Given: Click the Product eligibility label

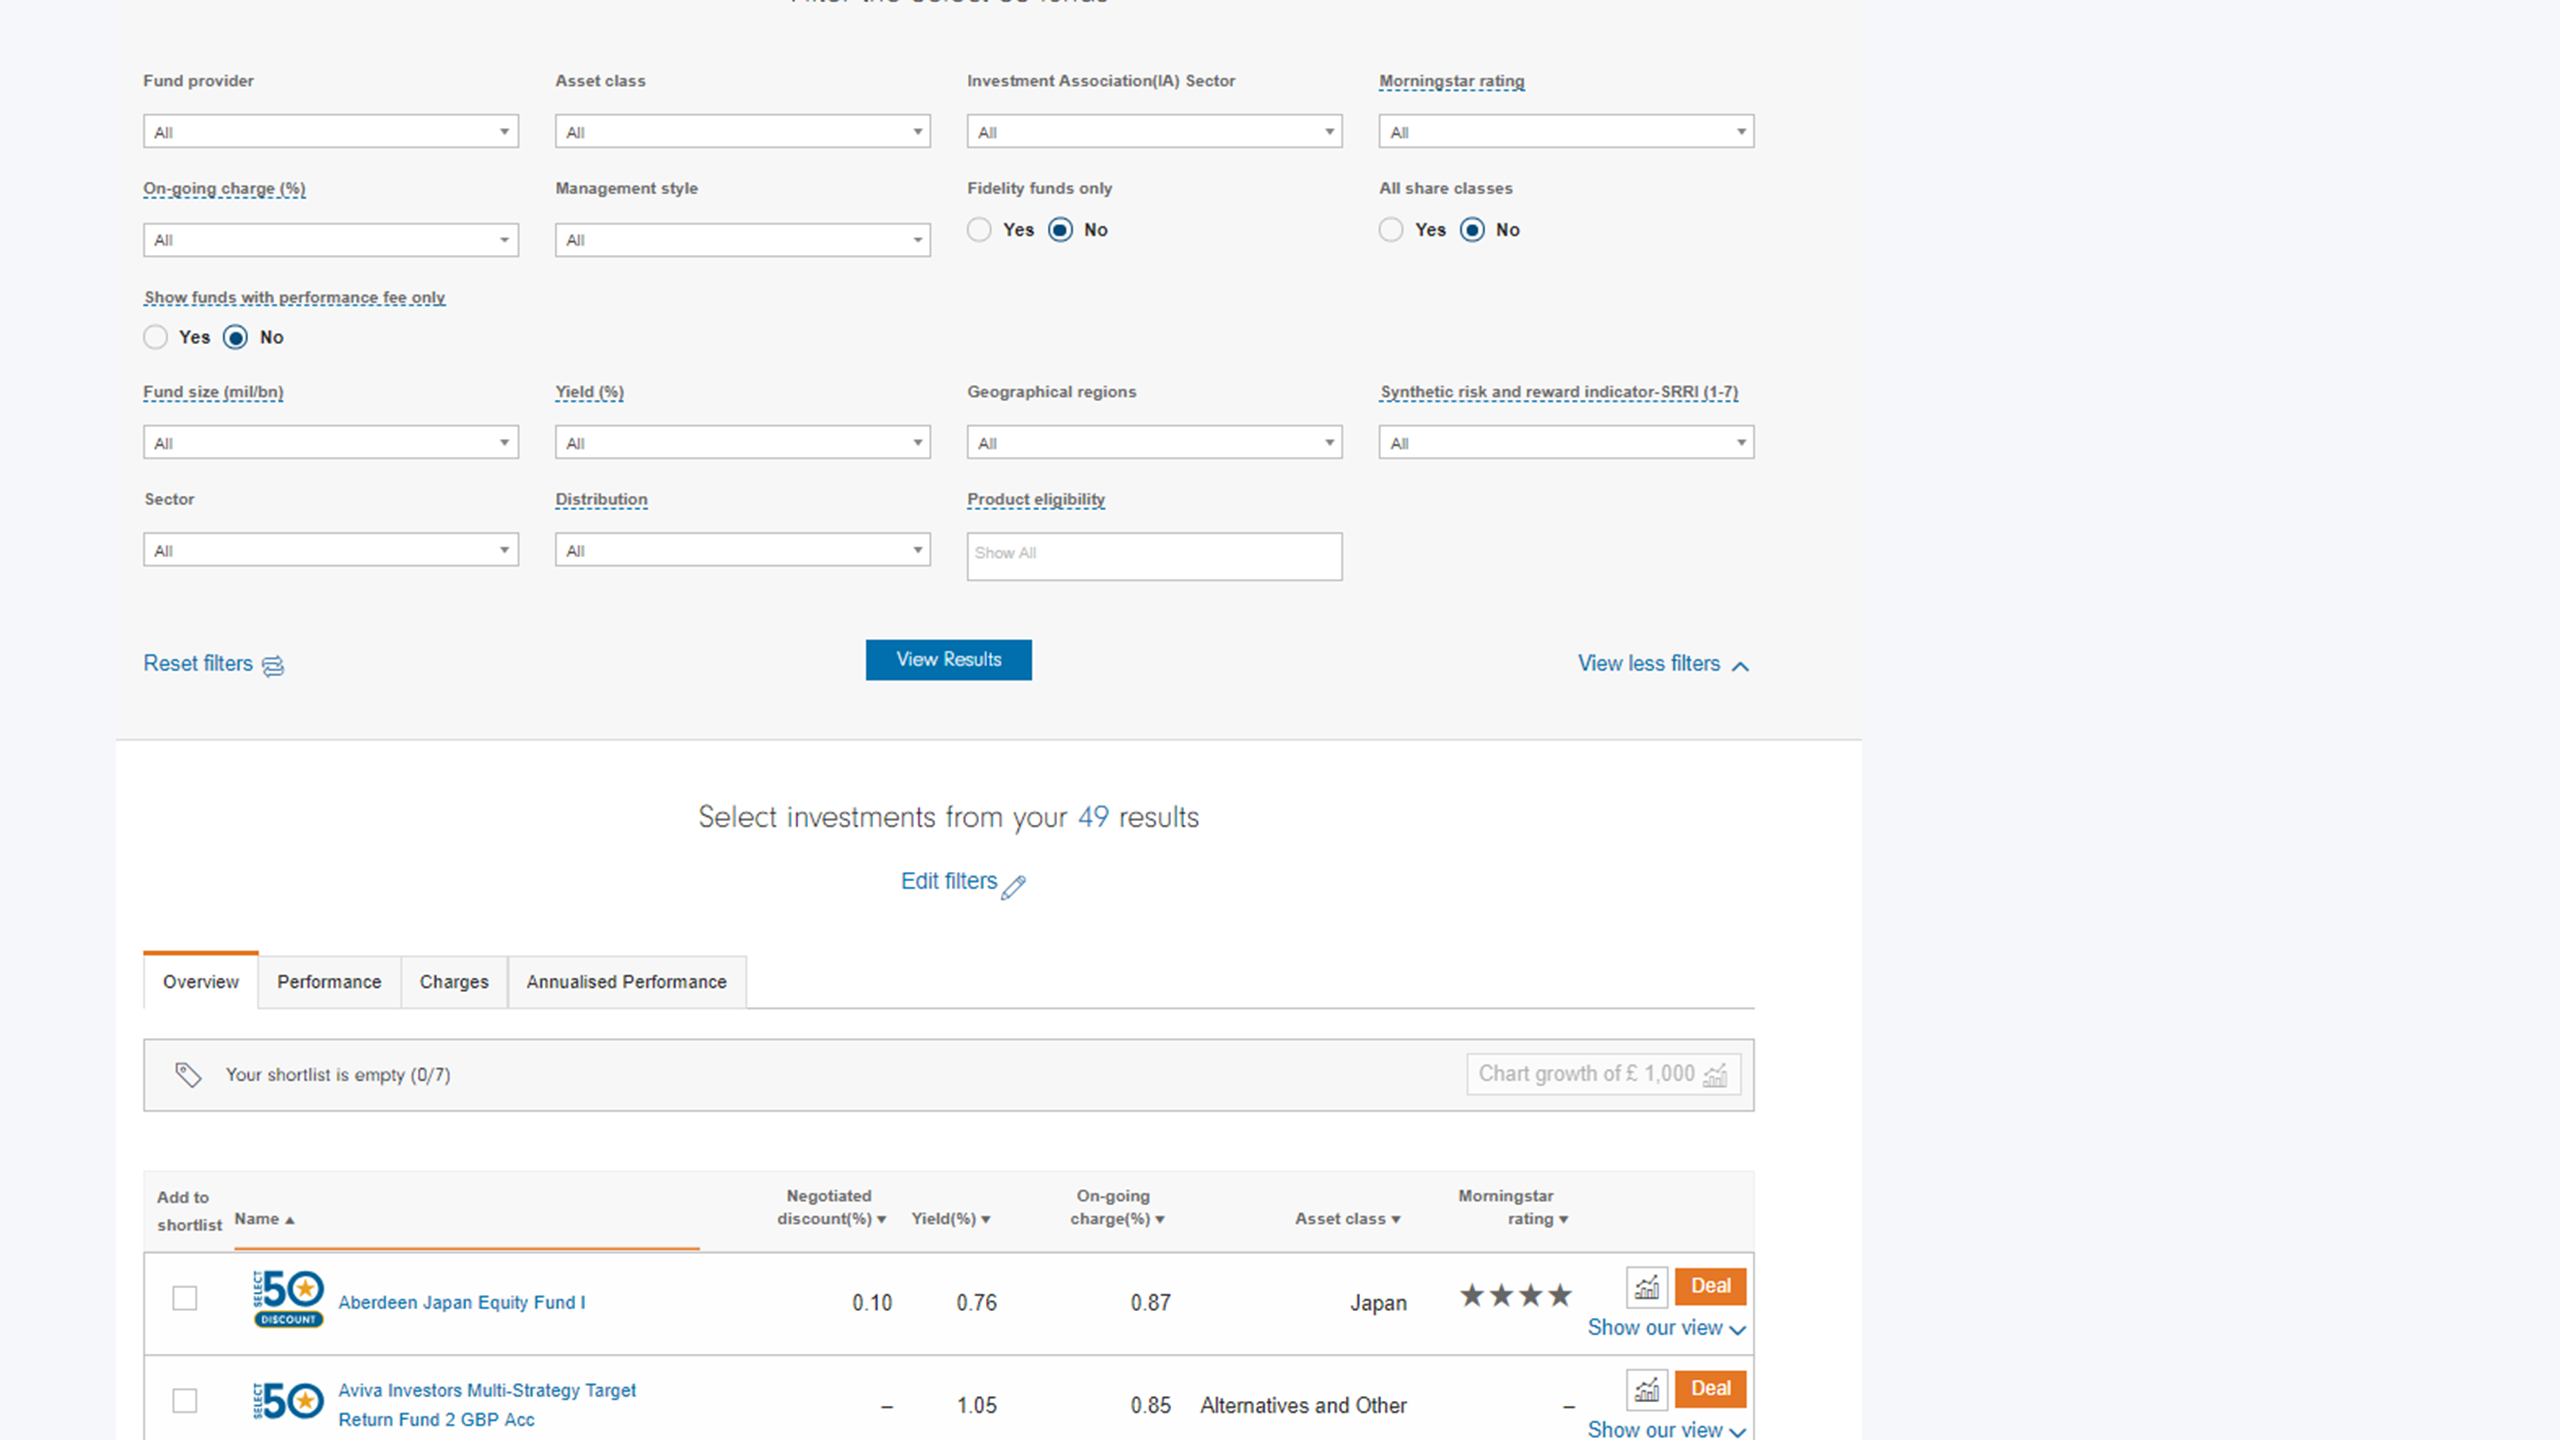Looking at the screenshot, I should (1036, 499).
